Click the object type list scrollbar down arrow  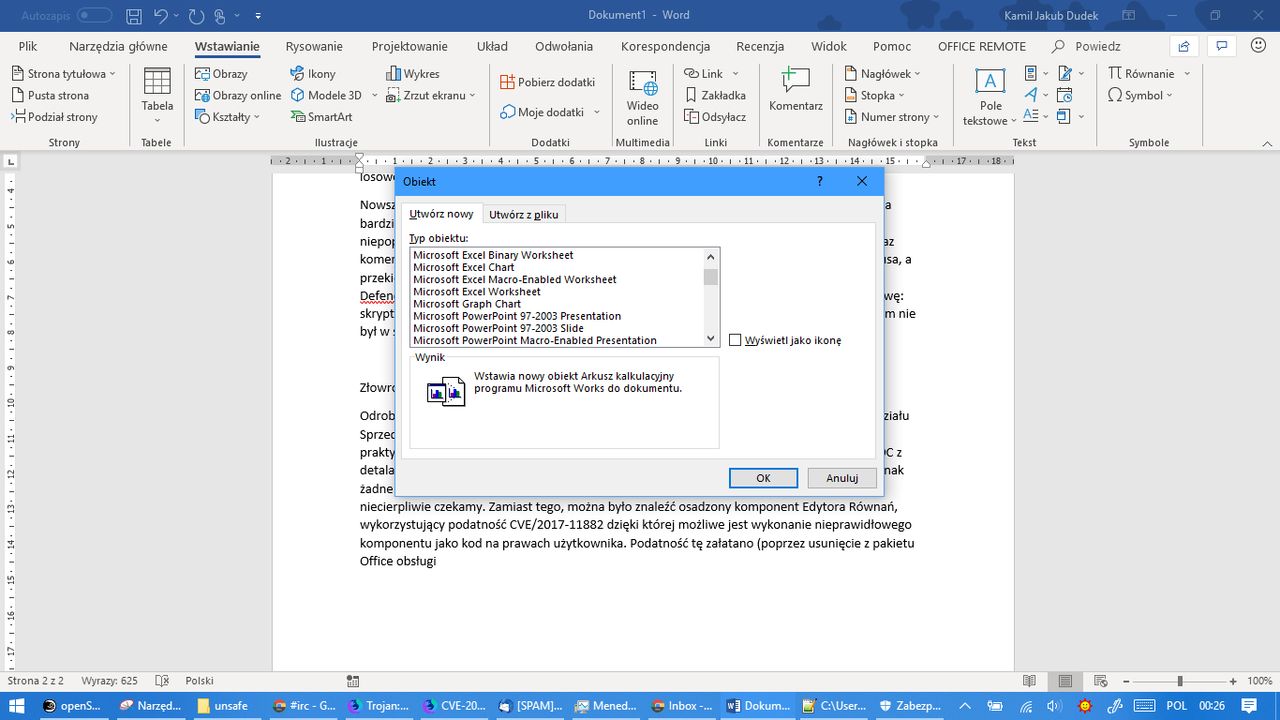(711, 339)
